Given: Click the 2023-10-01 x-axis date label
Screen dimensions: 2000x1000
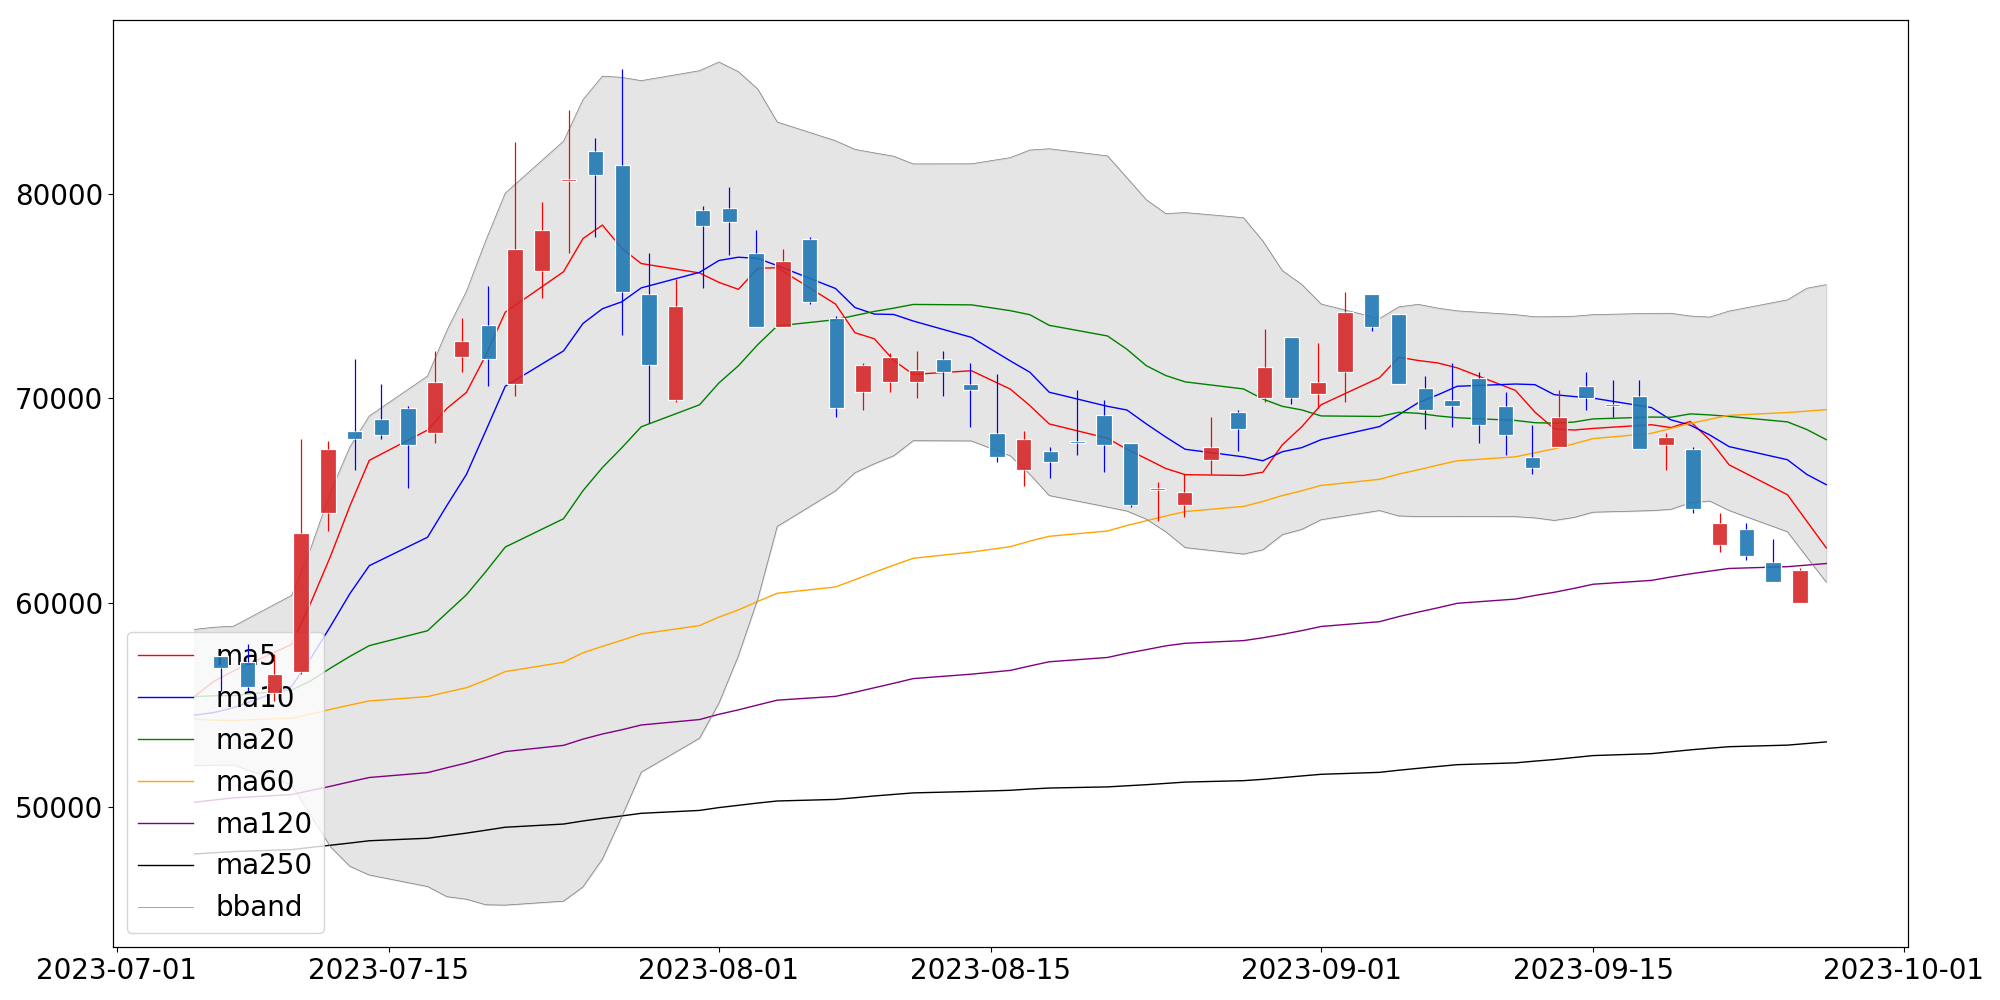Looking at the screenshot, I should 1904,970.
